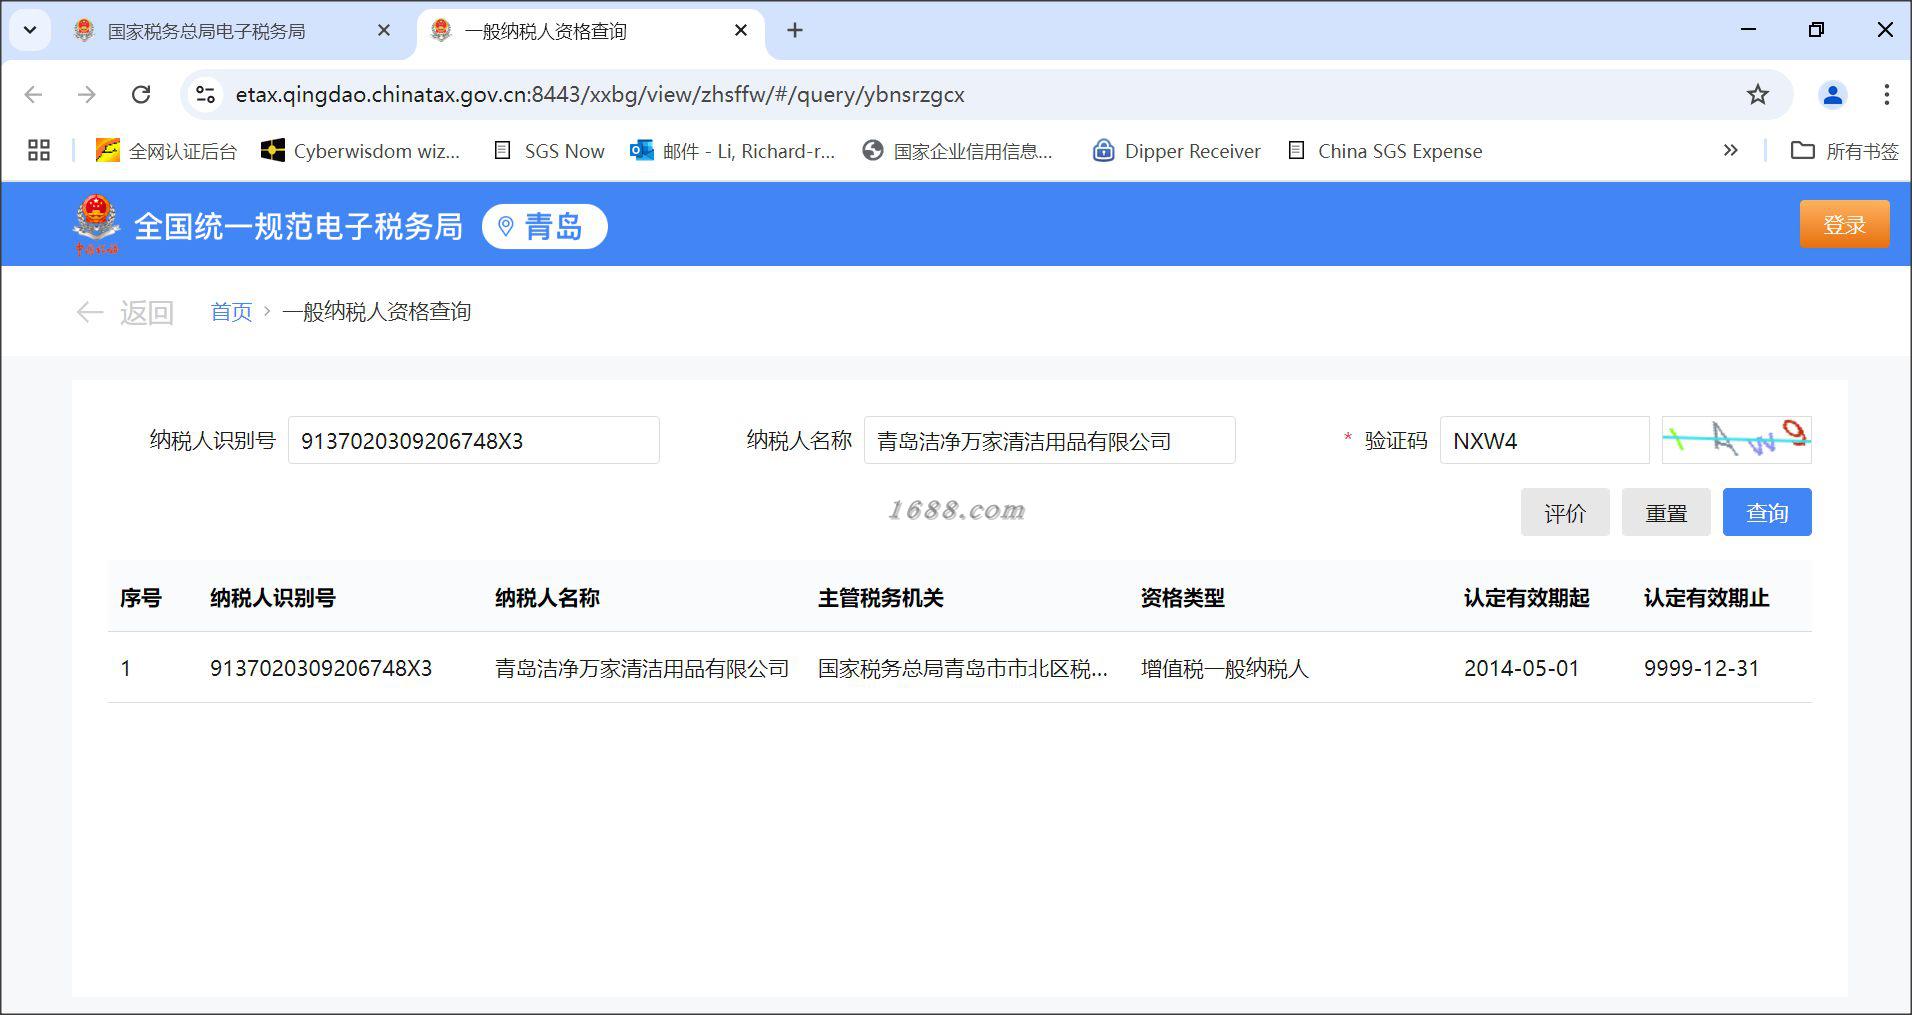
Task: Click the 纳税人名称 input field
Action: coord(1049,440)
